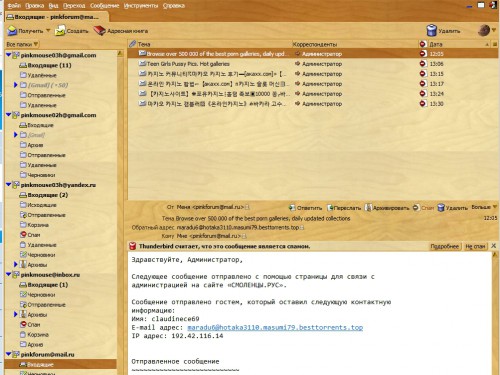
Task: Click star next to sender pinkforum@mail.ru
Action: click(247, 207)
